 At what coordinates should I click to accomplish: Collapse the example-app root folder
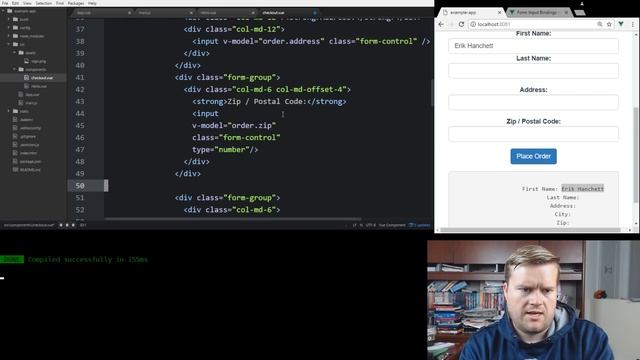pyautogui.click(x=3, y=11)
